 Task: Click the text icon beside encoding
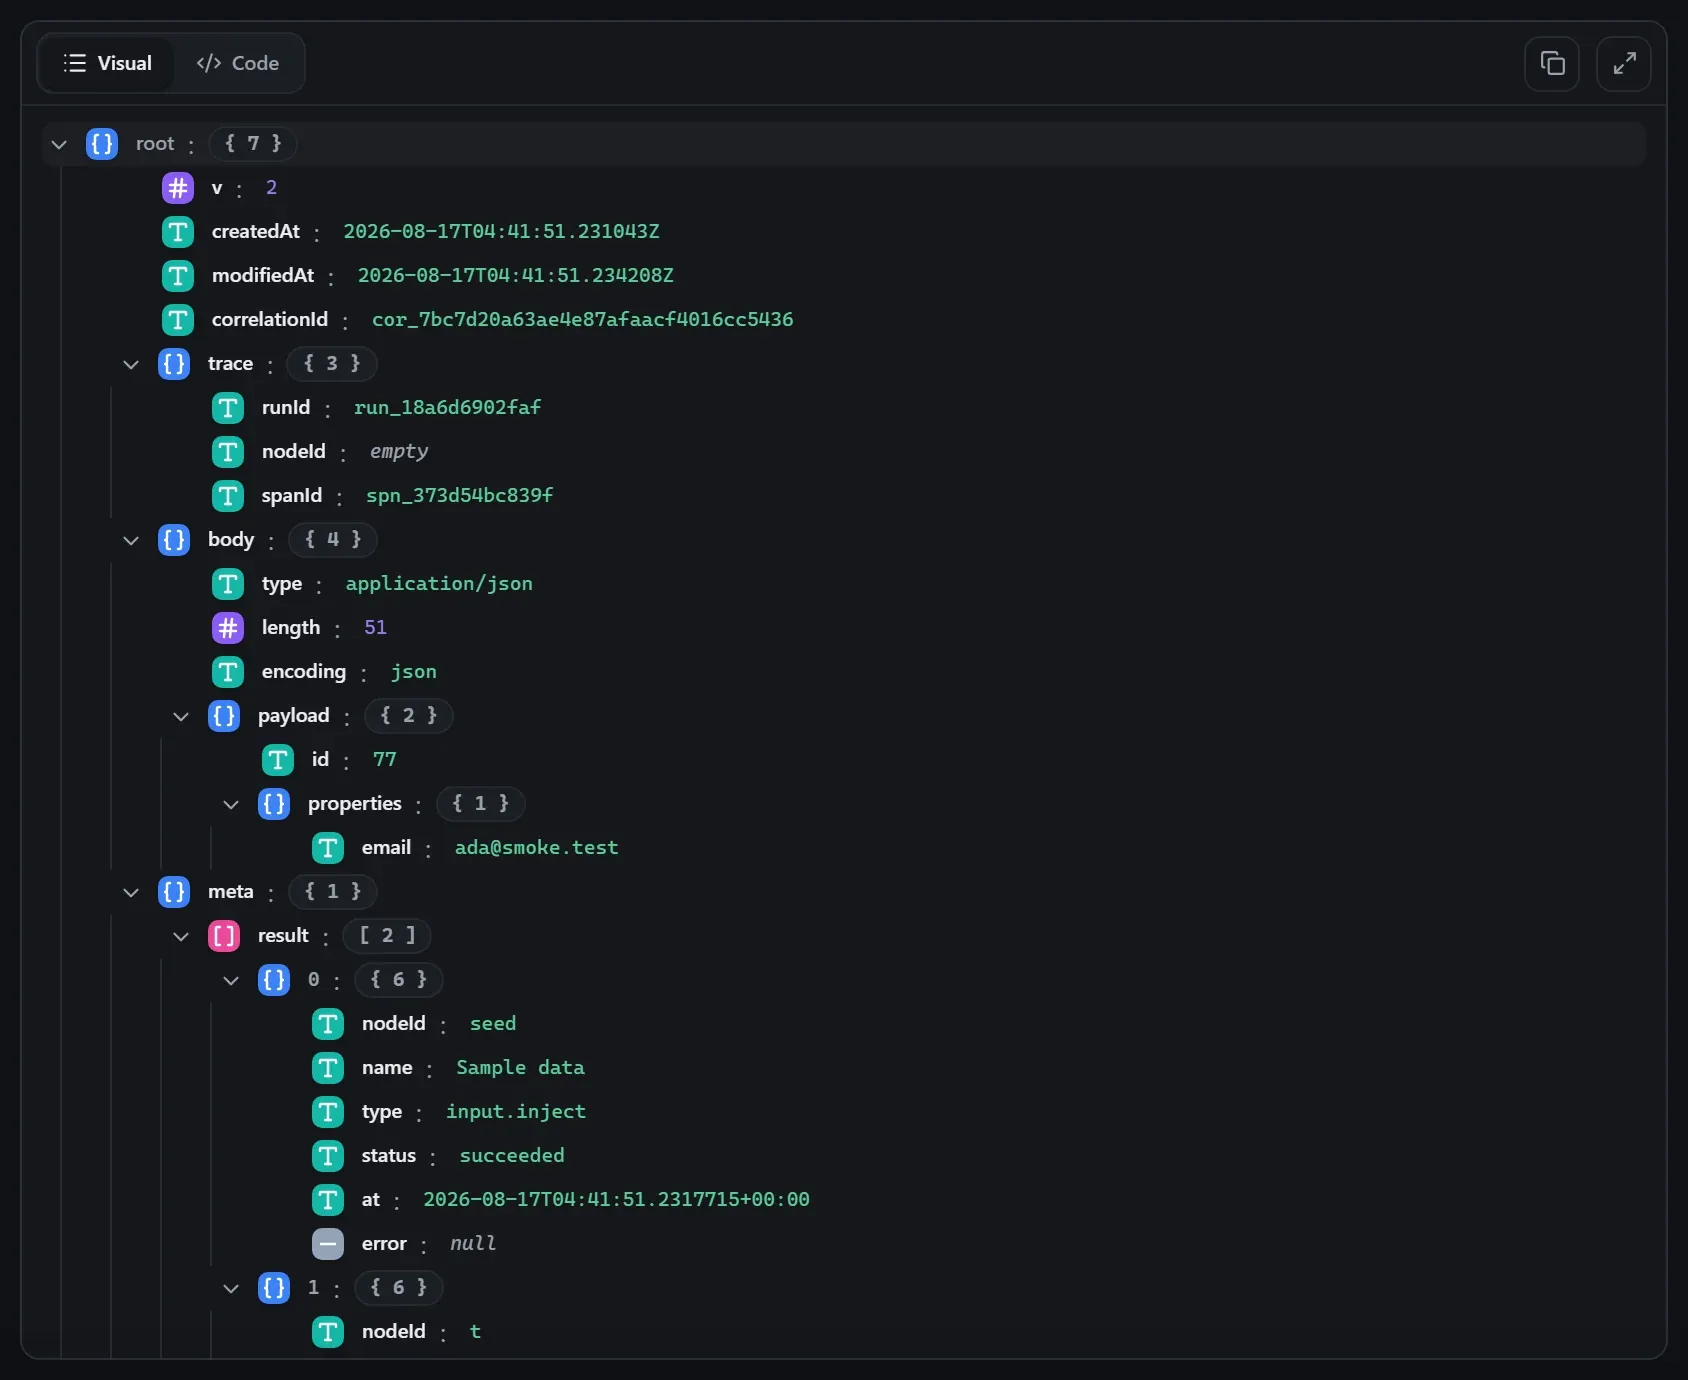228,672
